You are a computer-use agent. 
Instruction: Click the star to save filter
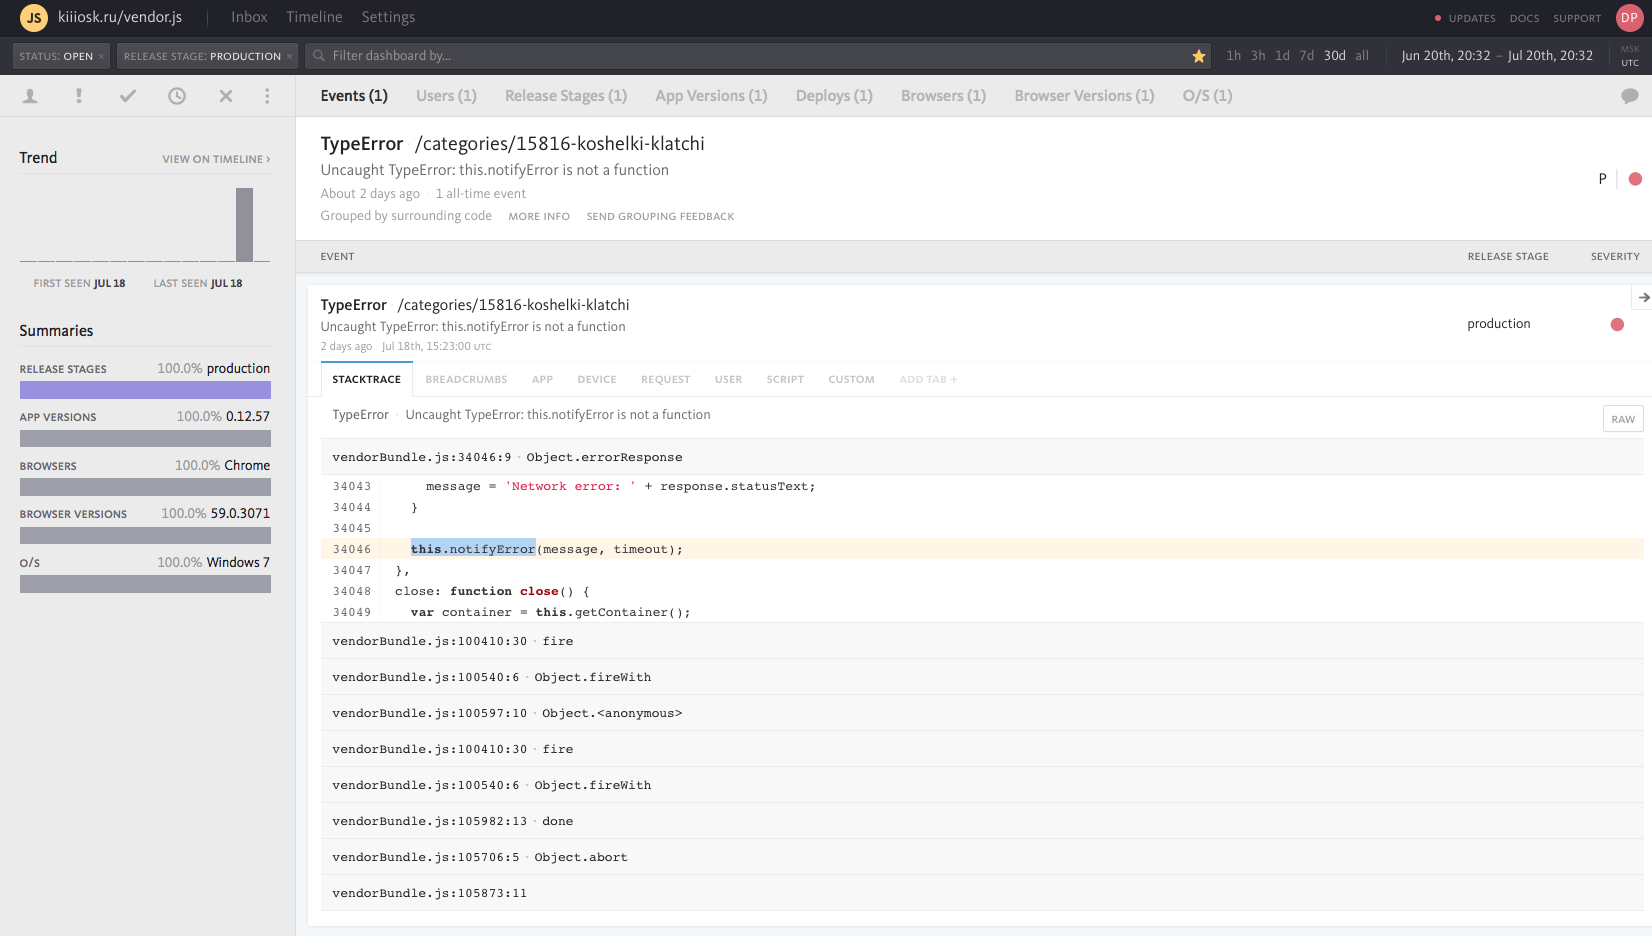coord(1198,56)
